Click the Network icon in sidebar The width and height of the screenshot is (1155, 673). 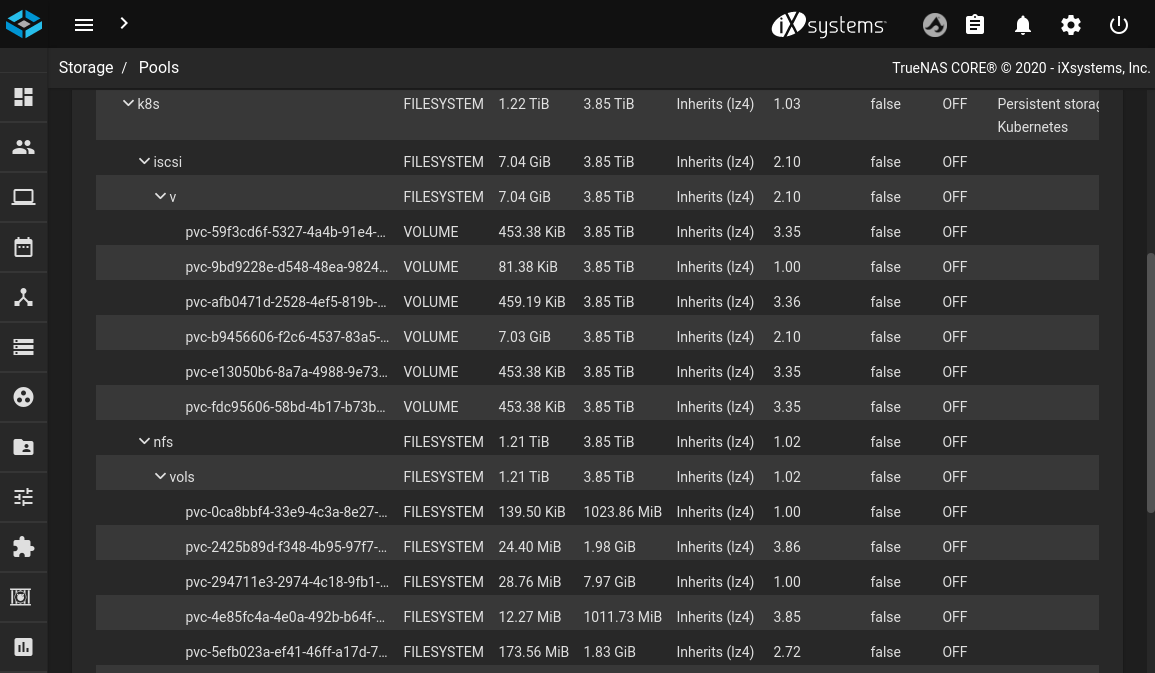pyautogui.click(x=23, y=297)
